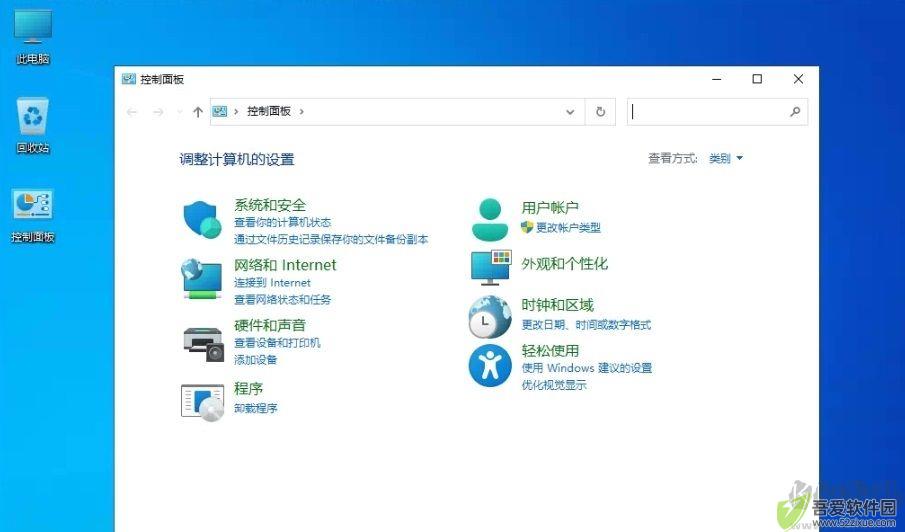Expand chevron after 控制面板 in address bar
905x532 pixels.
(301, 111)
